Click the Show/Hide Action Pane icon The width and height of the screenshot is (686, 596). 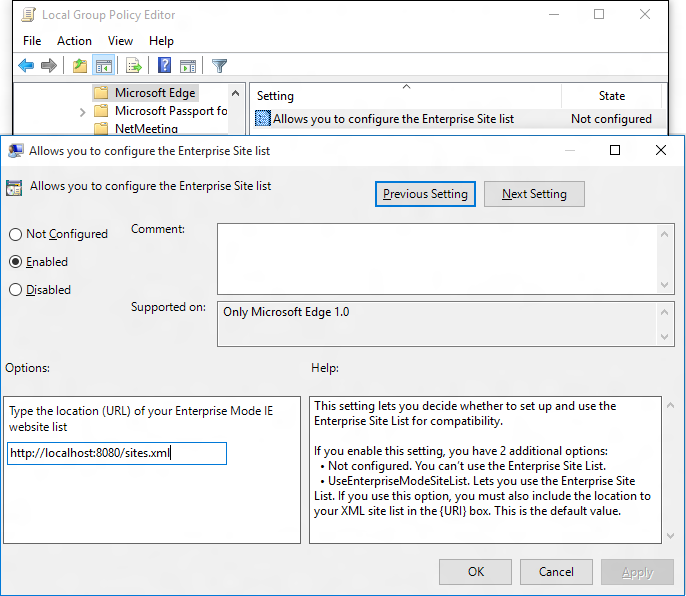click(x=188, y=66)
